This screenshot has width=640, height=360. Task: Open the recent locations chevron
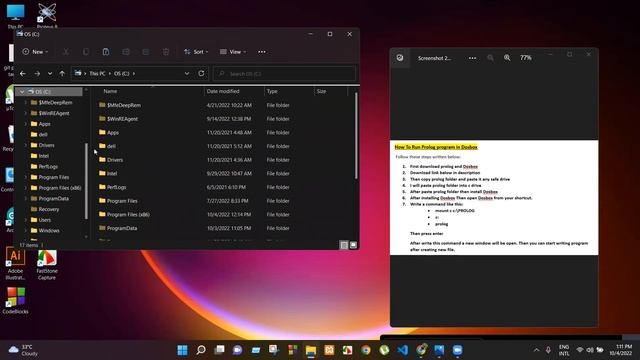coord(50,73)
